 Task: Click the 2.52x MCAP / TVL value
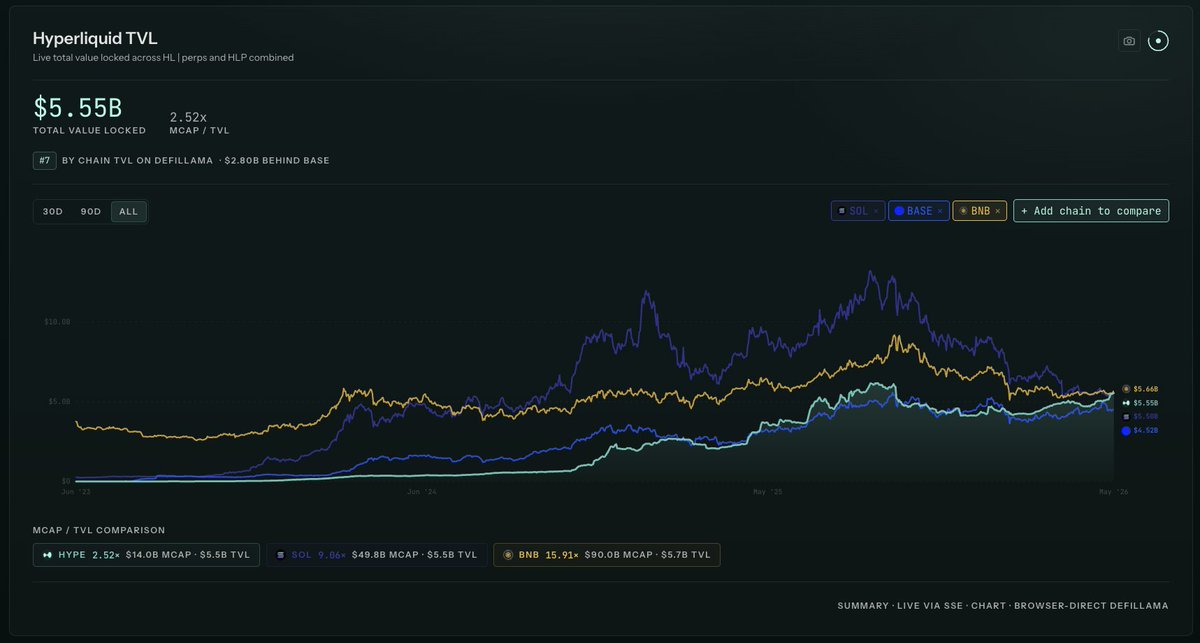pyautogui.click(x=189, y=117)
